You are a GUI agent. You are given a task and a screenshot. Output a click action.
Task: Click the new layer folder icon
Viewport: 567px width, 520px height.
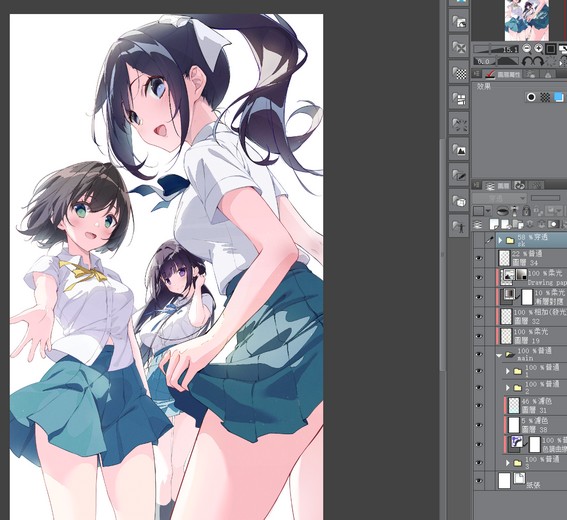pos(518,224)
